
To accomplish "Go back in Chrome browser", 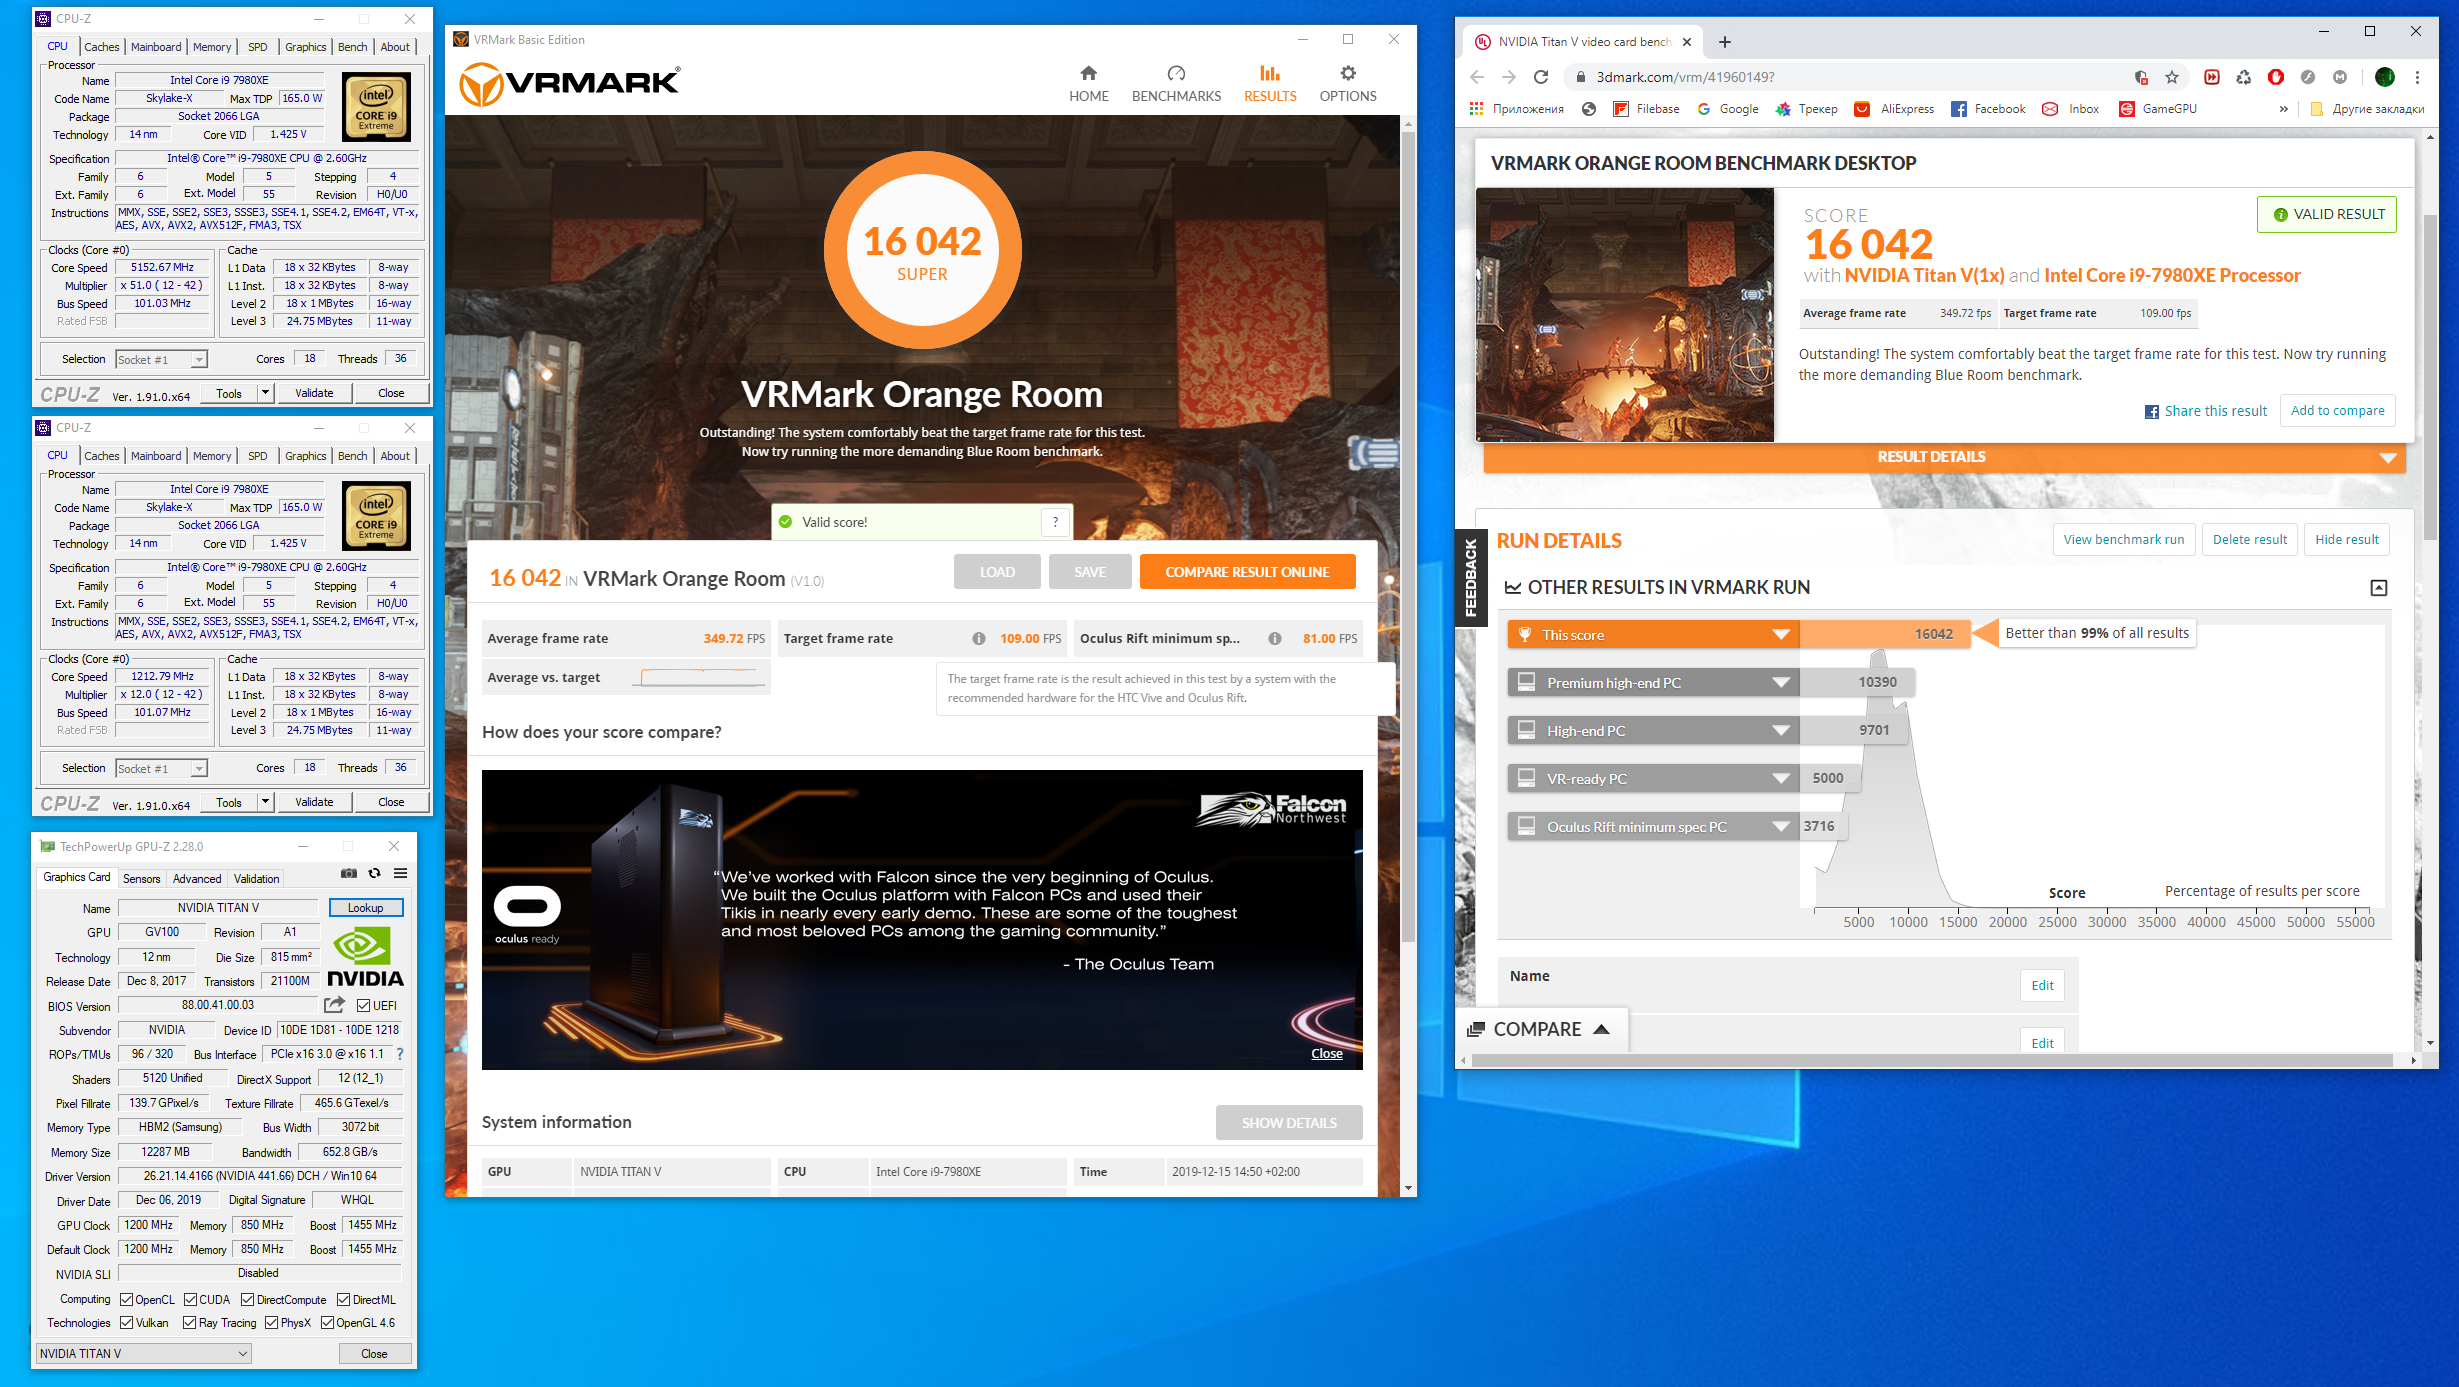I will click(x=1477, y=77).
